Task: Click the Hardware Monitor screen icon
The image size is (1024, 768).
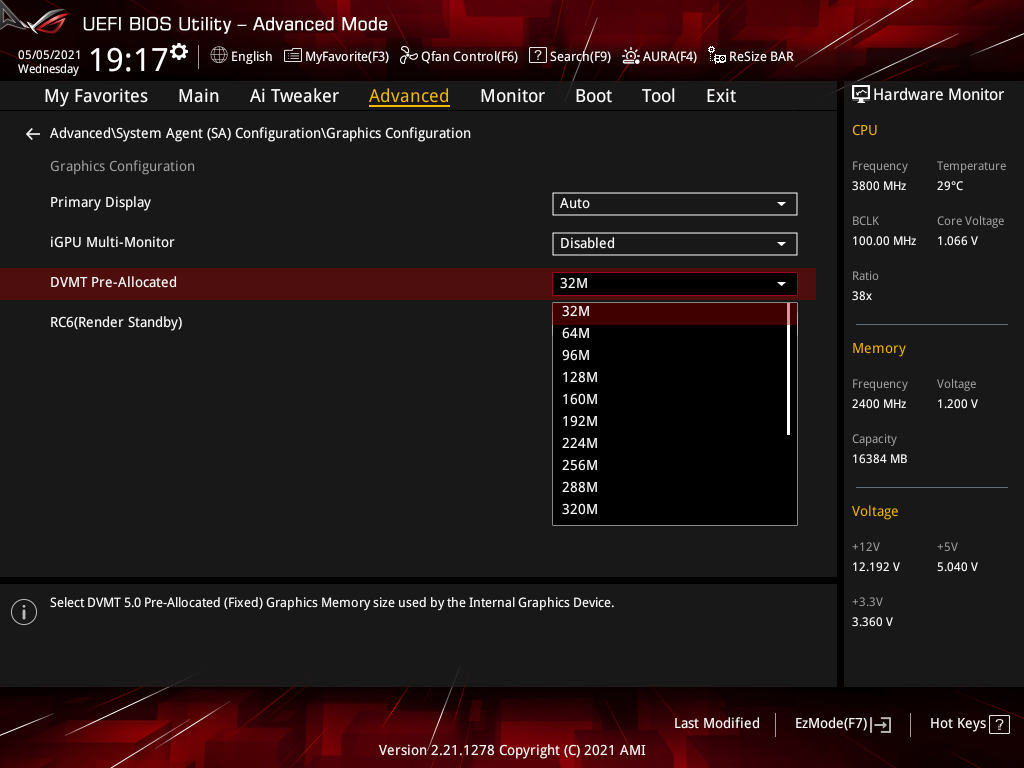Action: 861,95
